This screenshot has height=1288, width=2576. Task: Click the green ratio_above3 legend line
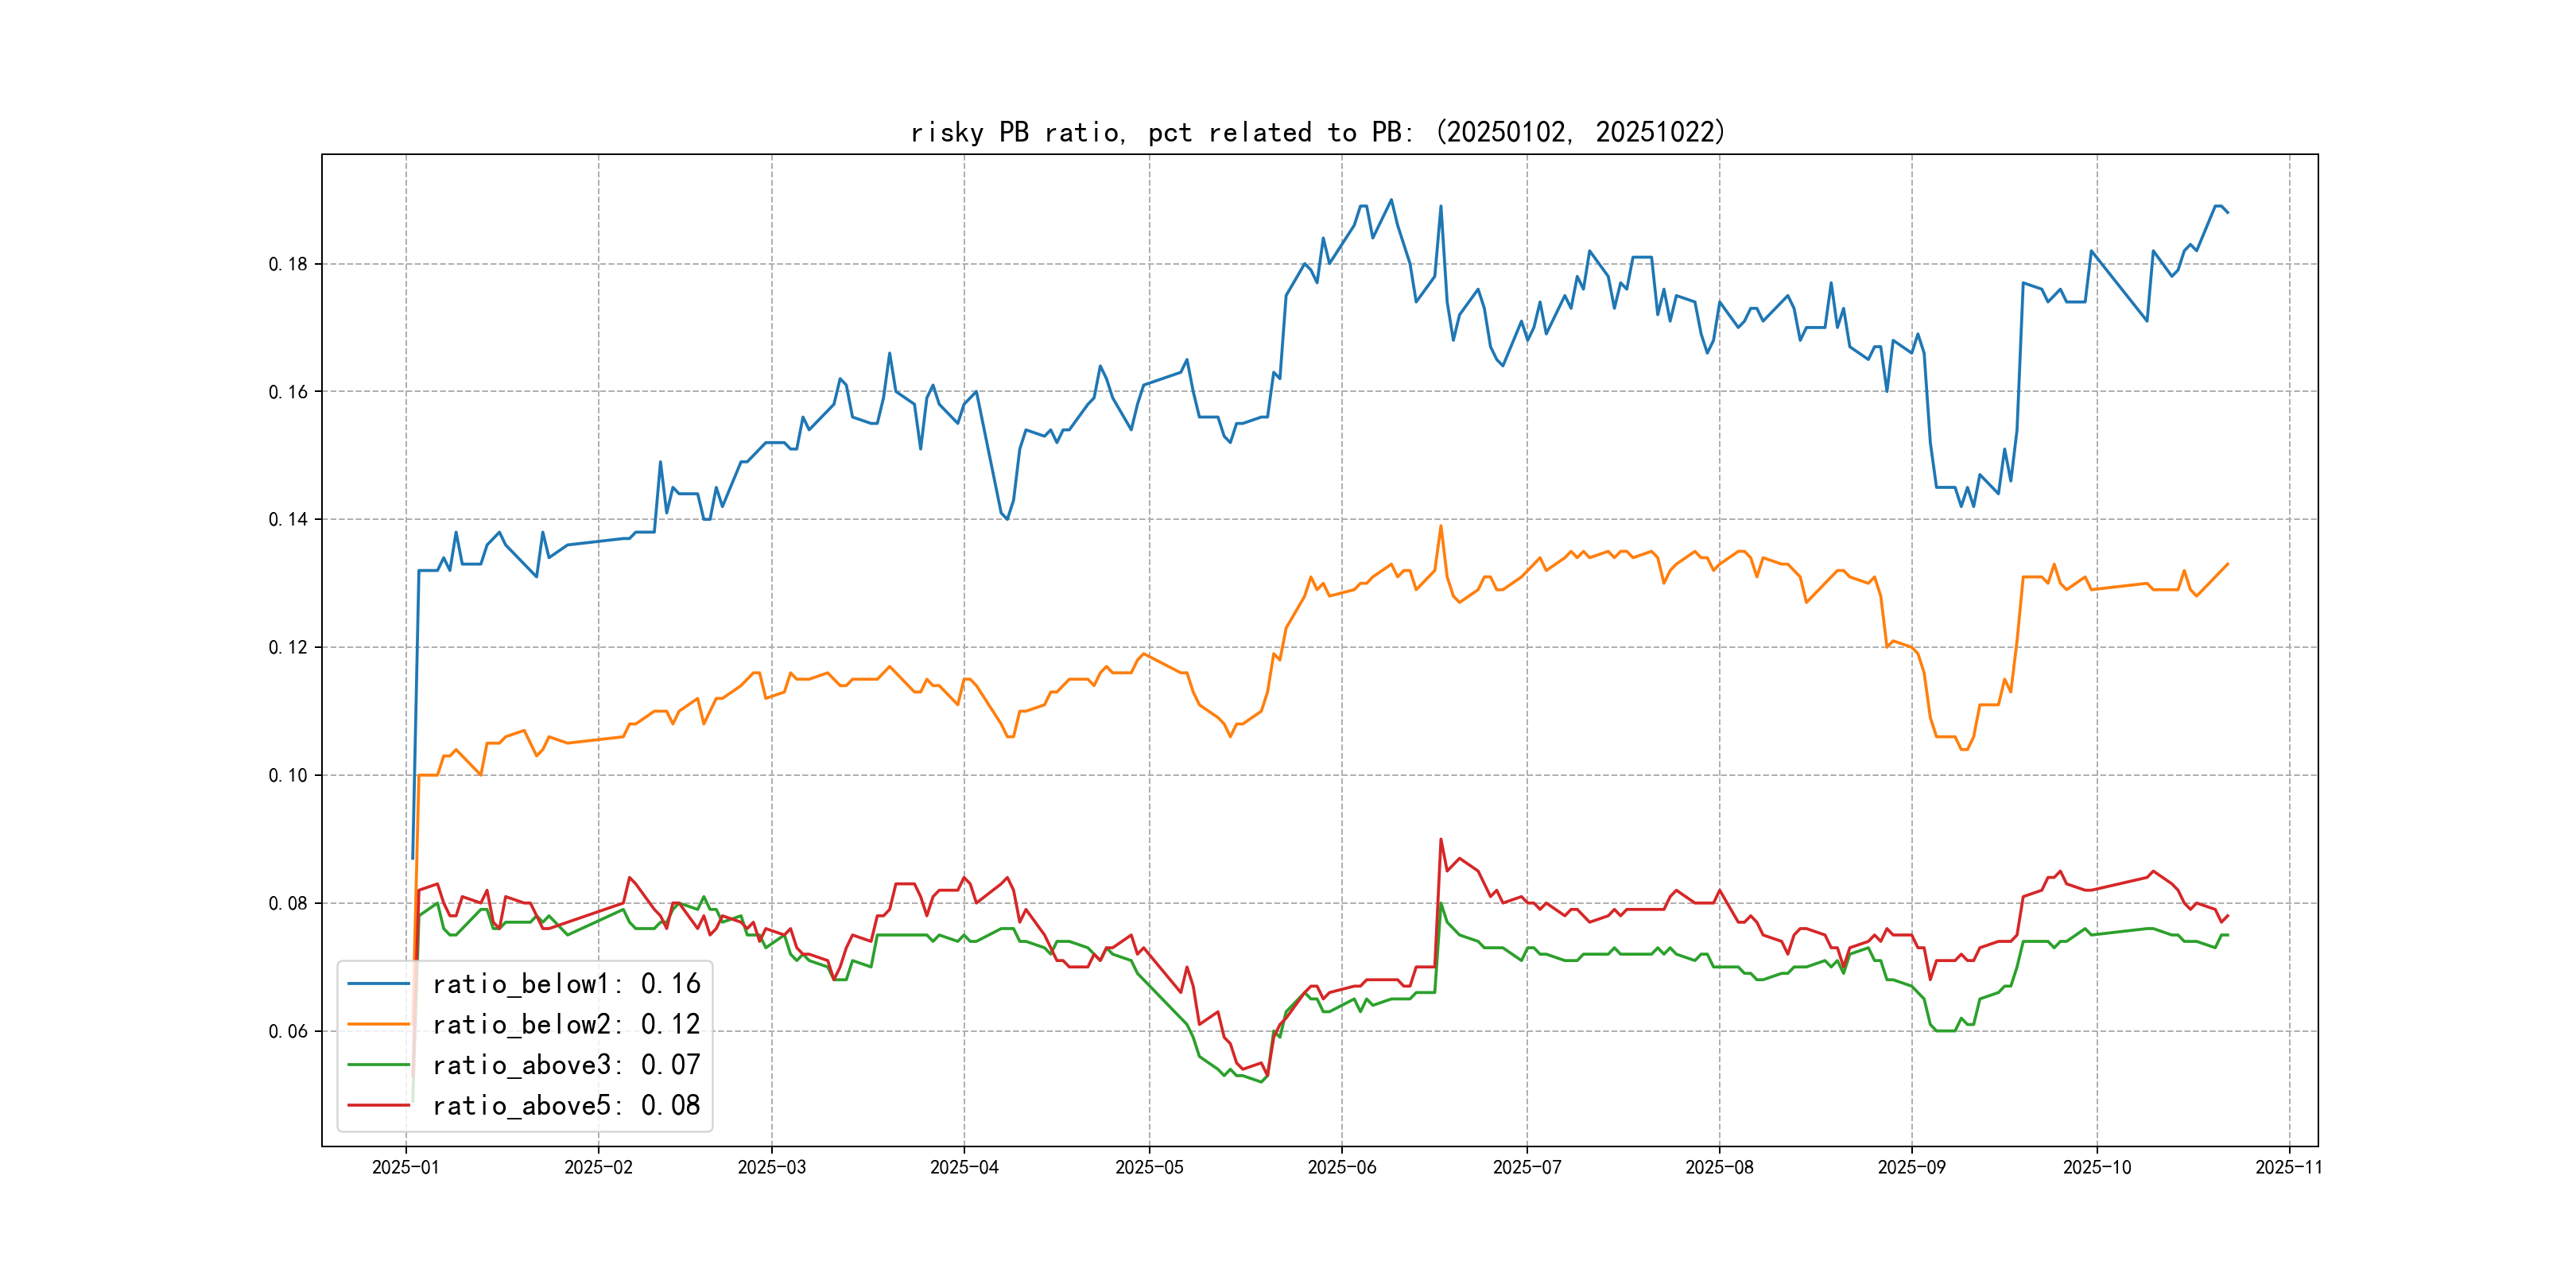pos(378,1065)
